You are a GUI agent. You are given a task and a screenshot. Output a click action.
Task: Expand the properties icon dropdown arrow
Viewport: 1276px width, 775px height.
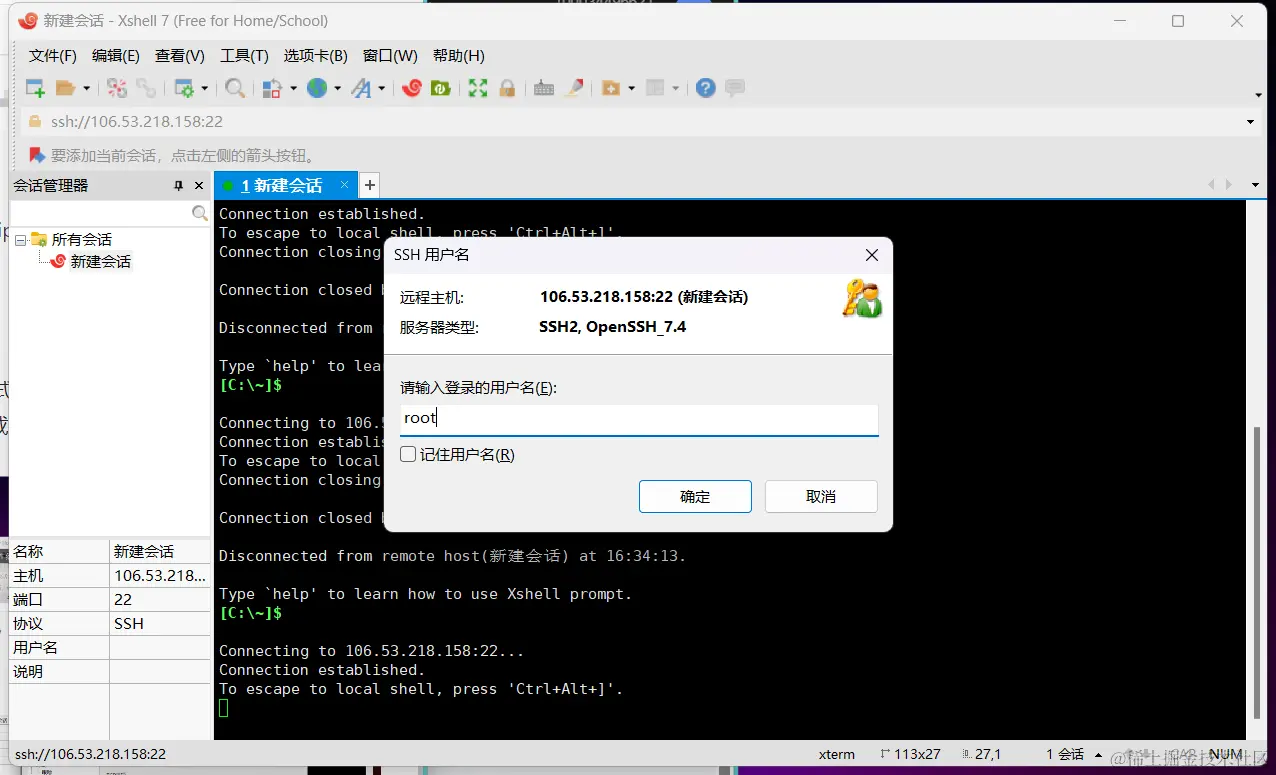204,88
